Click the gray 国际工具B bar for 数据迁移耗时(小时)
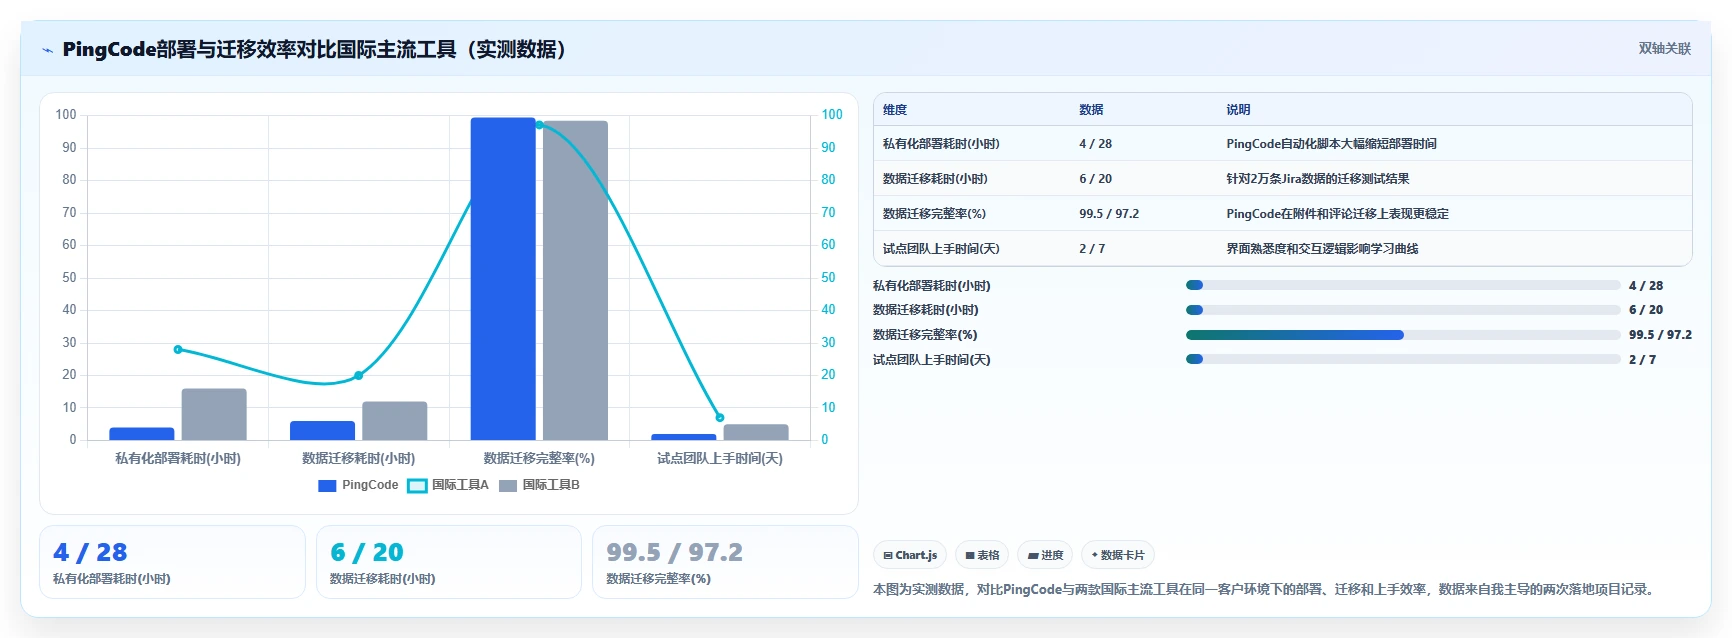Image resolution: width=1732 pixels, height=638 pixels. pyautogui.click(x=394, y=421)
